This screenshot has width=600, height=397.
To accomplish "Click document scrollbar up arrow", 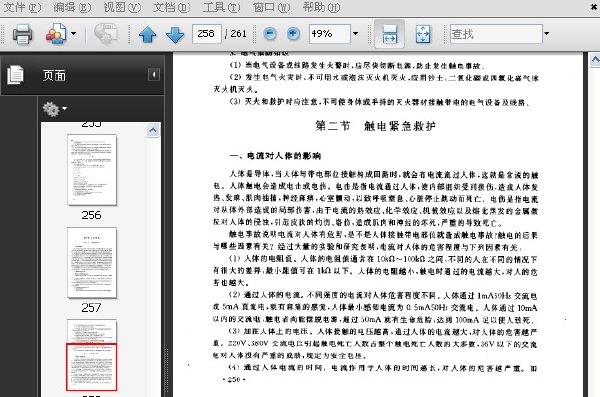I will pyautogui.click(x=595, y=60).
